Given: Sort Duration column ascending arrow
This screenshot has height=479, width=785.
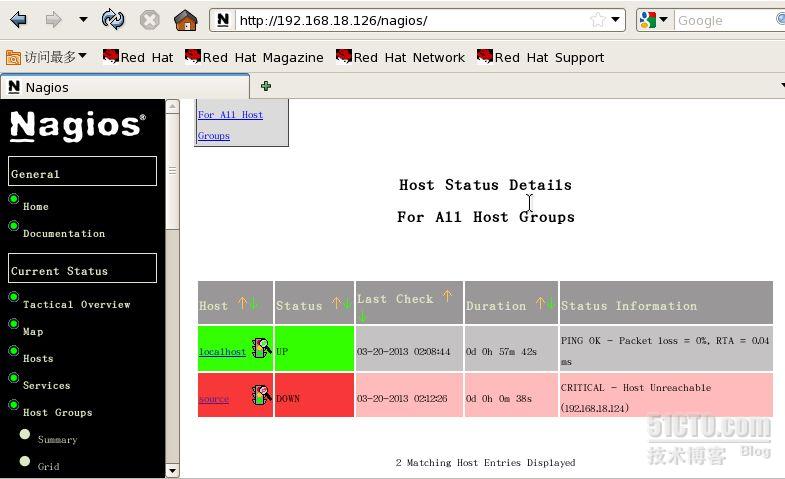Looking at the screenshot, I should (540, 303).
